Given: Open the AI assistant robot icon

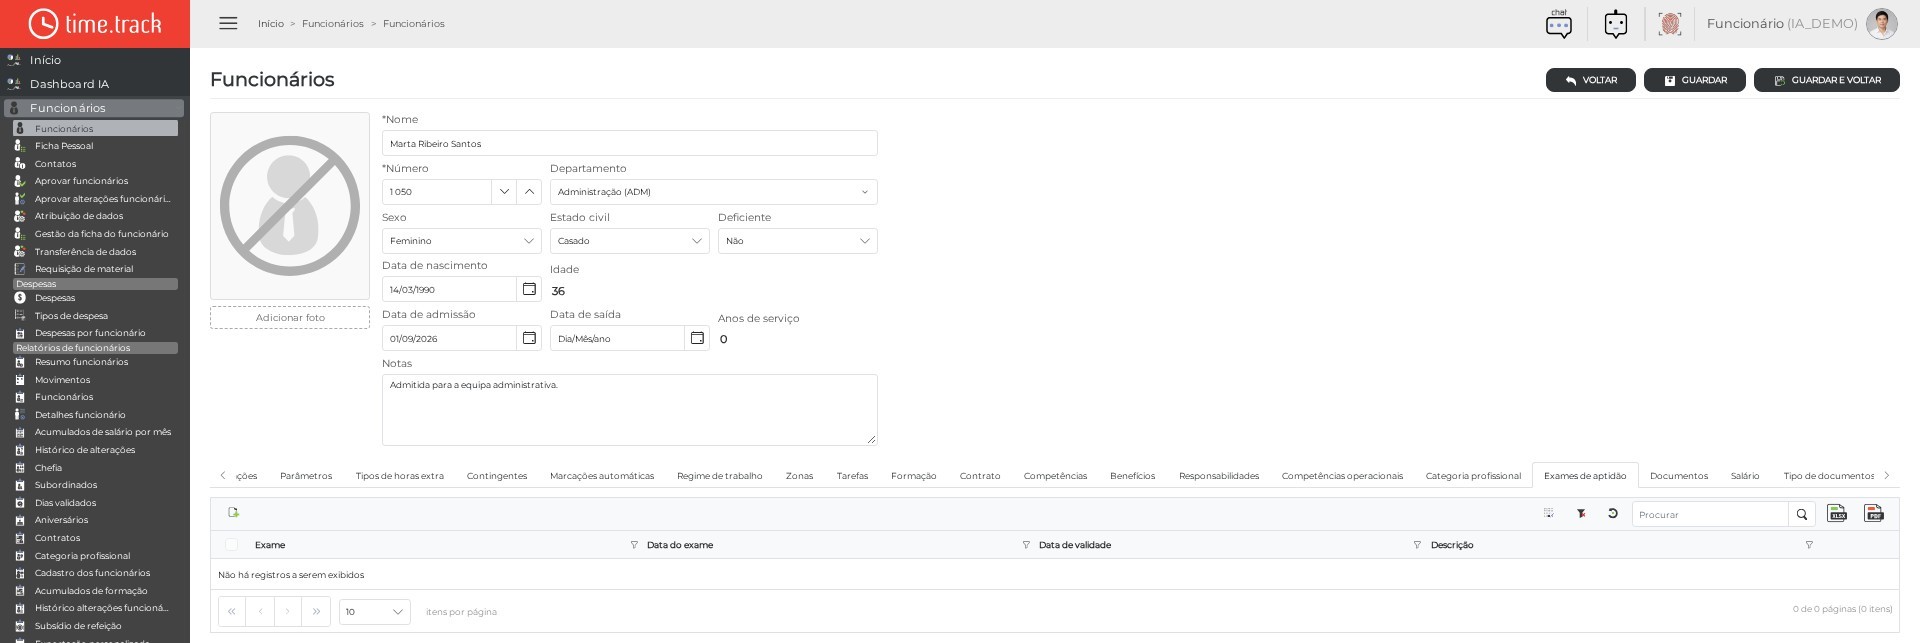Looking at the screenshot, I should 1616,24.
